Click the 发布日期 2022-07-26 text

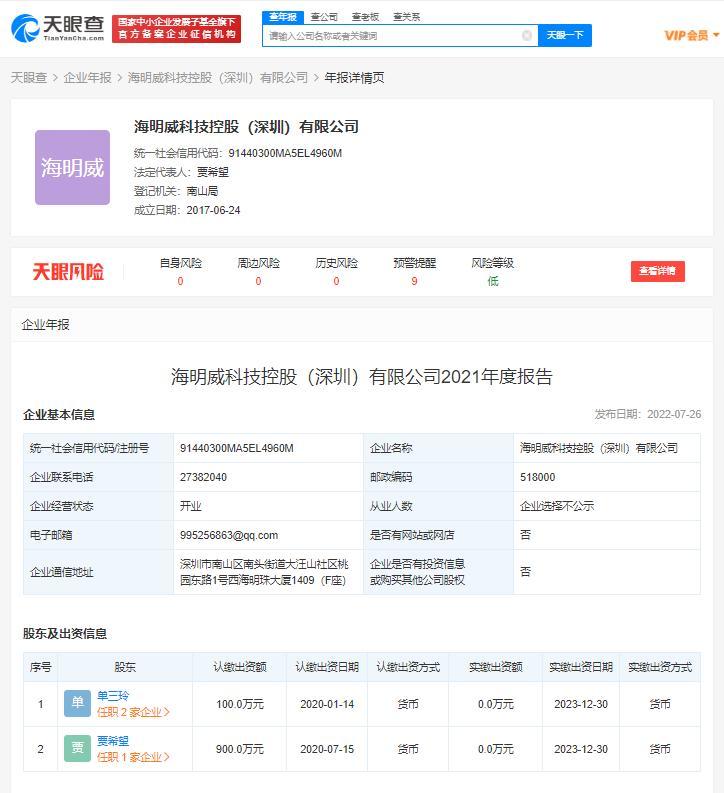click(648, 414)
